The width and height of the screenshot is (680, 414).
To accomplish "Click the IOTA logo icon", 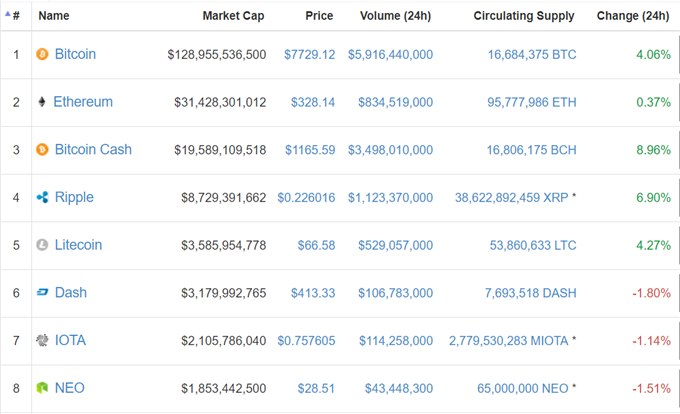I will (42, 340).
